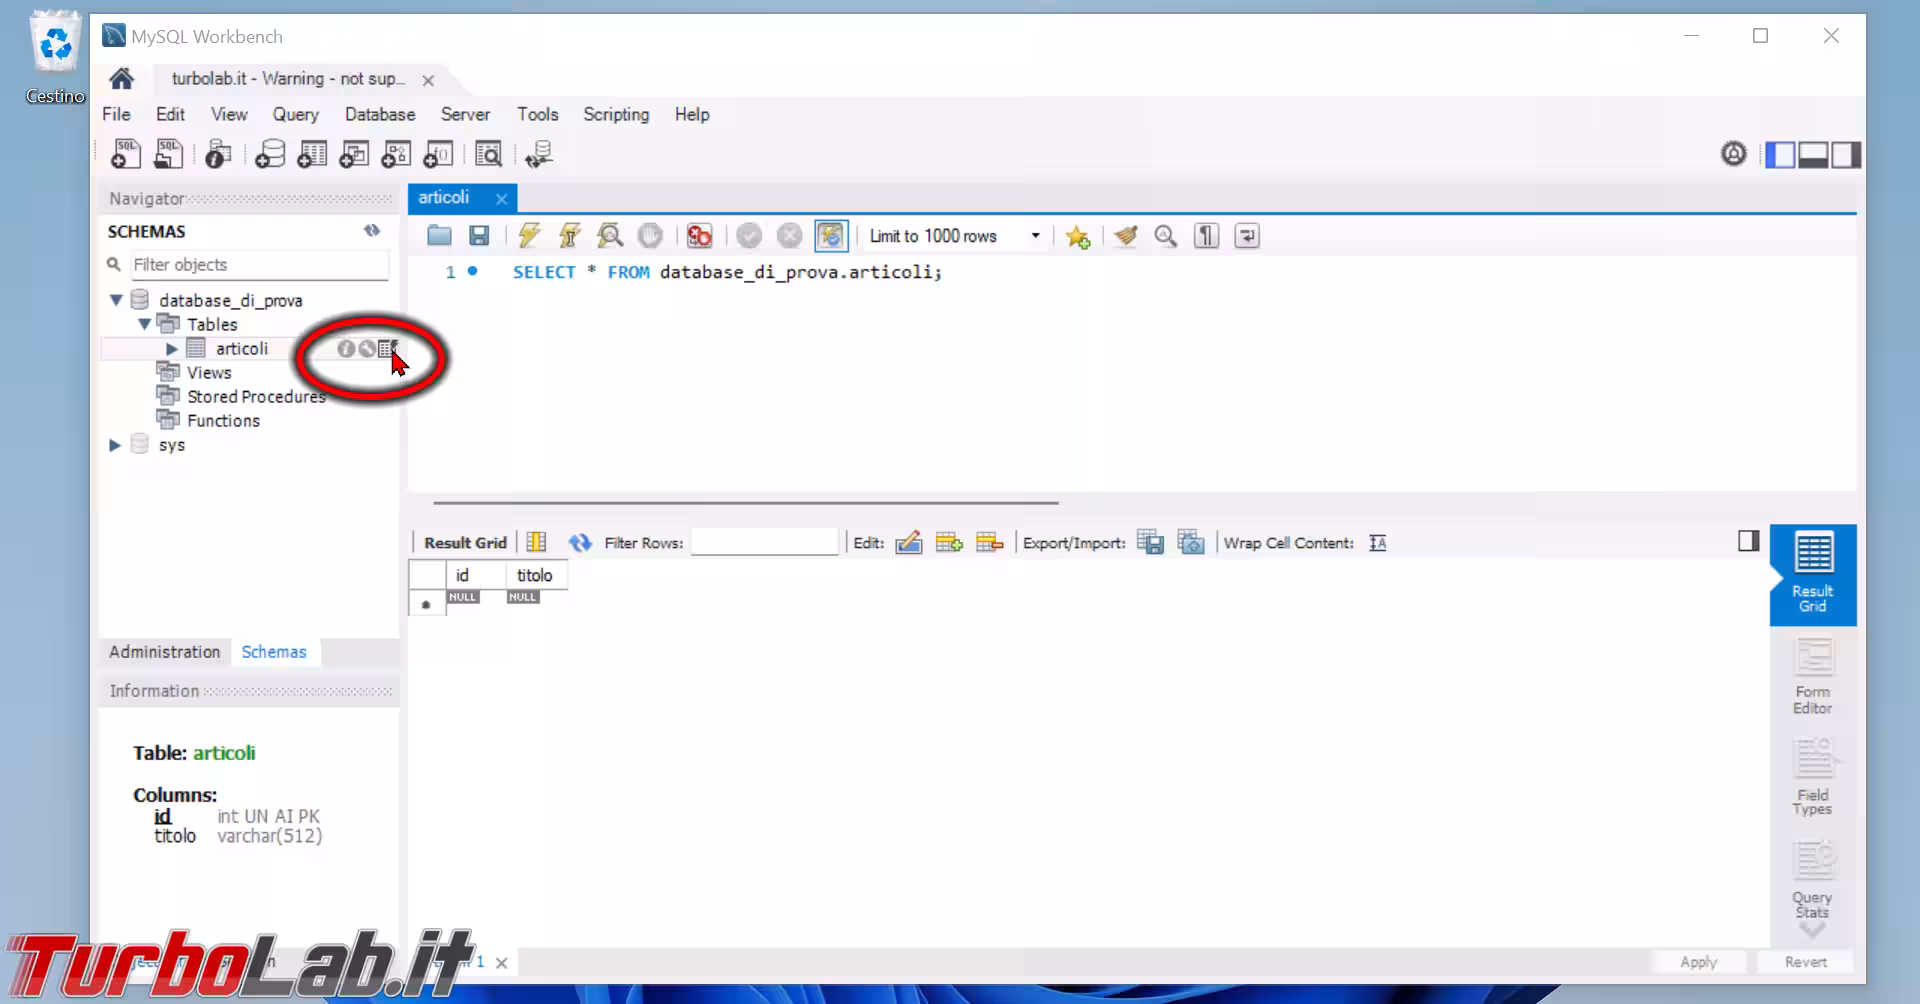This screenshot has width=1920, height=1004.
Task: Expand the articoli table node
Action: [x=172, y=349]
